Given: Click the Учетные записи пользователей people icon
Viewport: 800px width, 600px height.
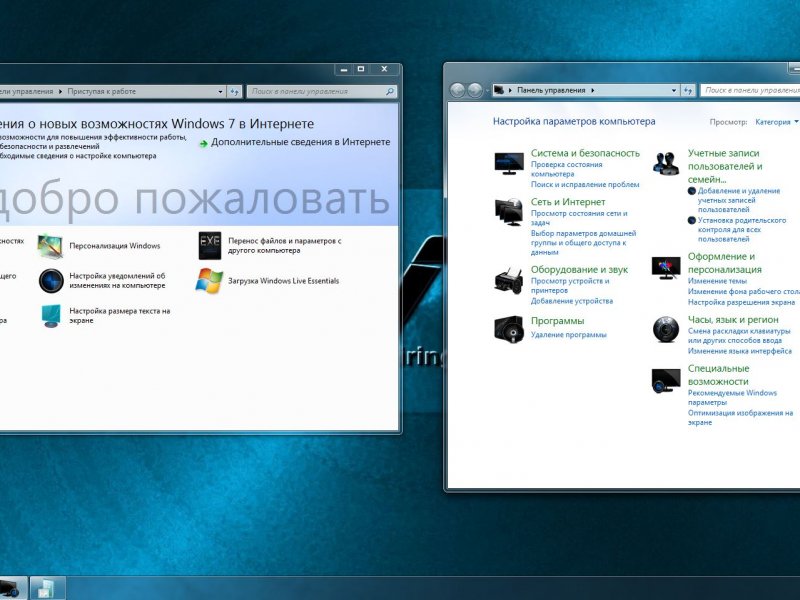Looking at the screenshot, I should tap(666, 163).
